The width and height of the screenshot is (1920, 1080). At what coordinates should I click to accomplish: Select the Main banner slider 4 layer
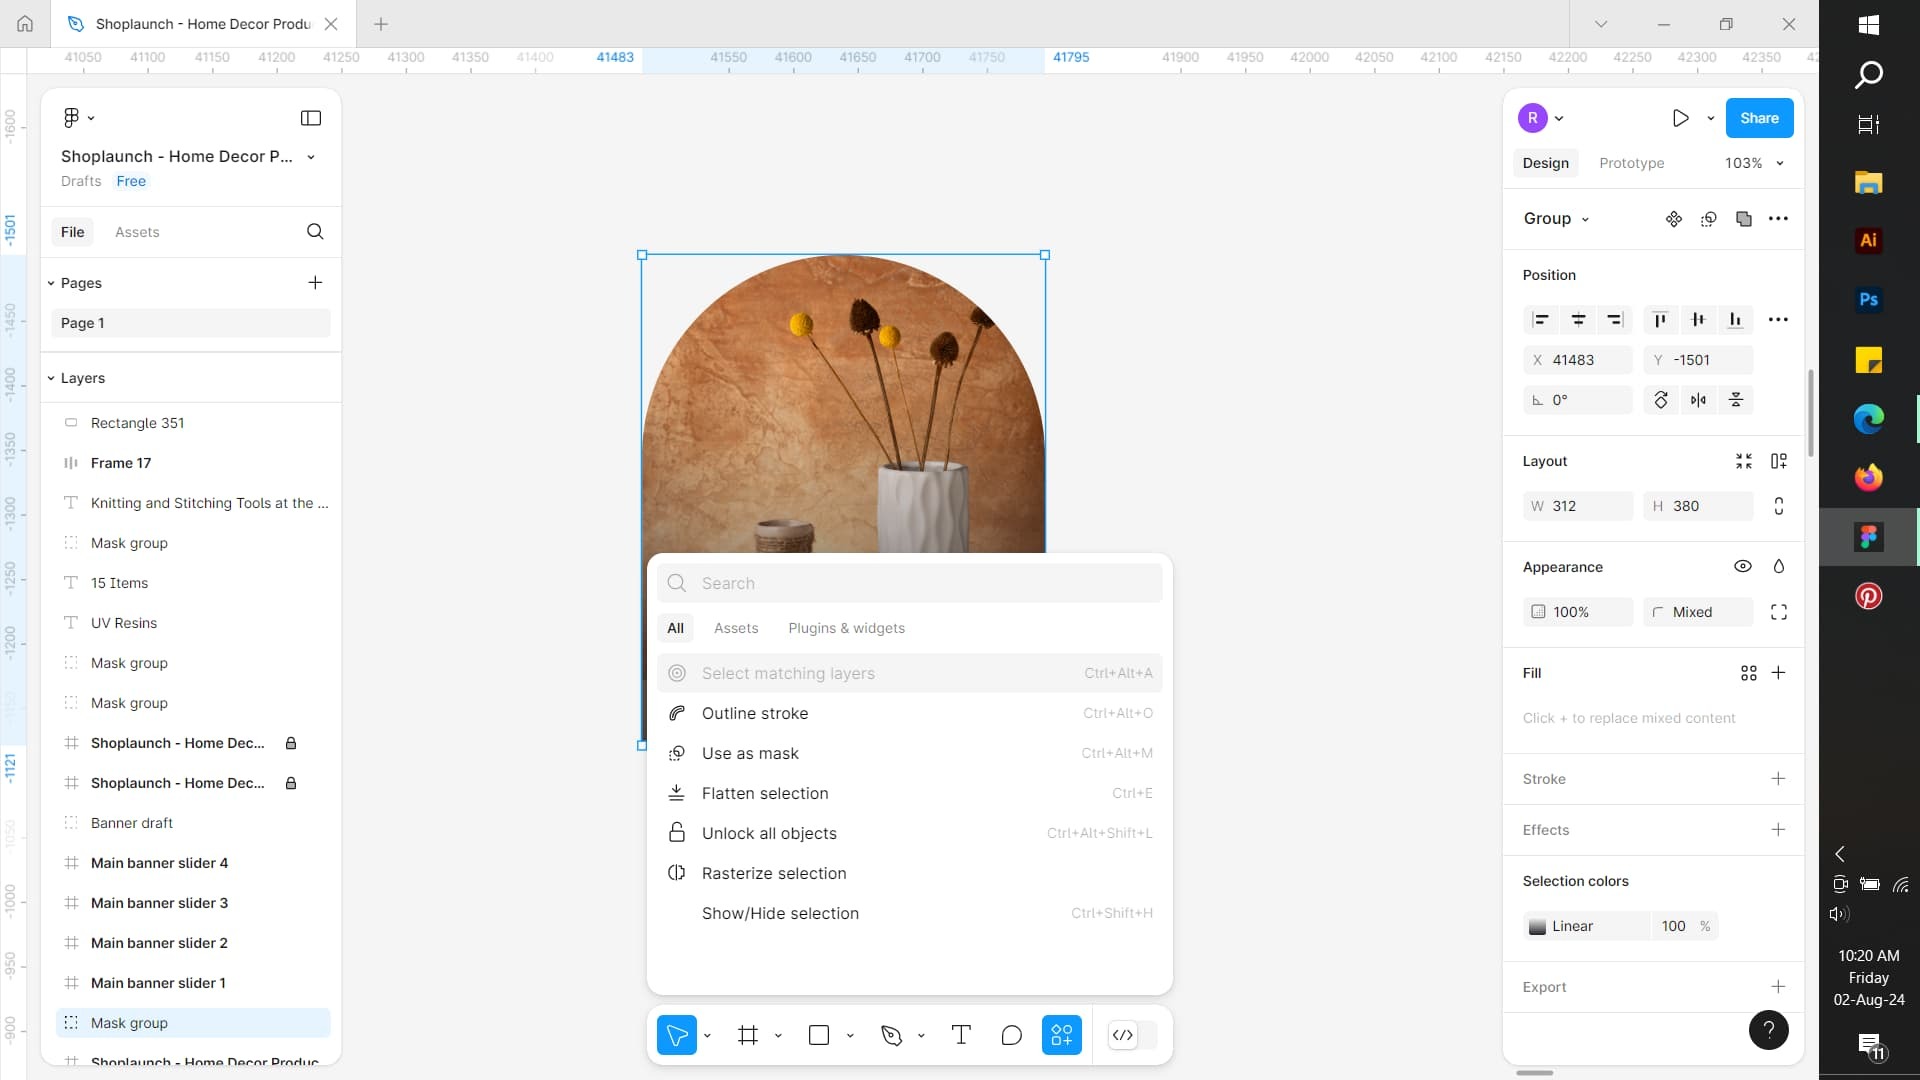click(190, 863)
